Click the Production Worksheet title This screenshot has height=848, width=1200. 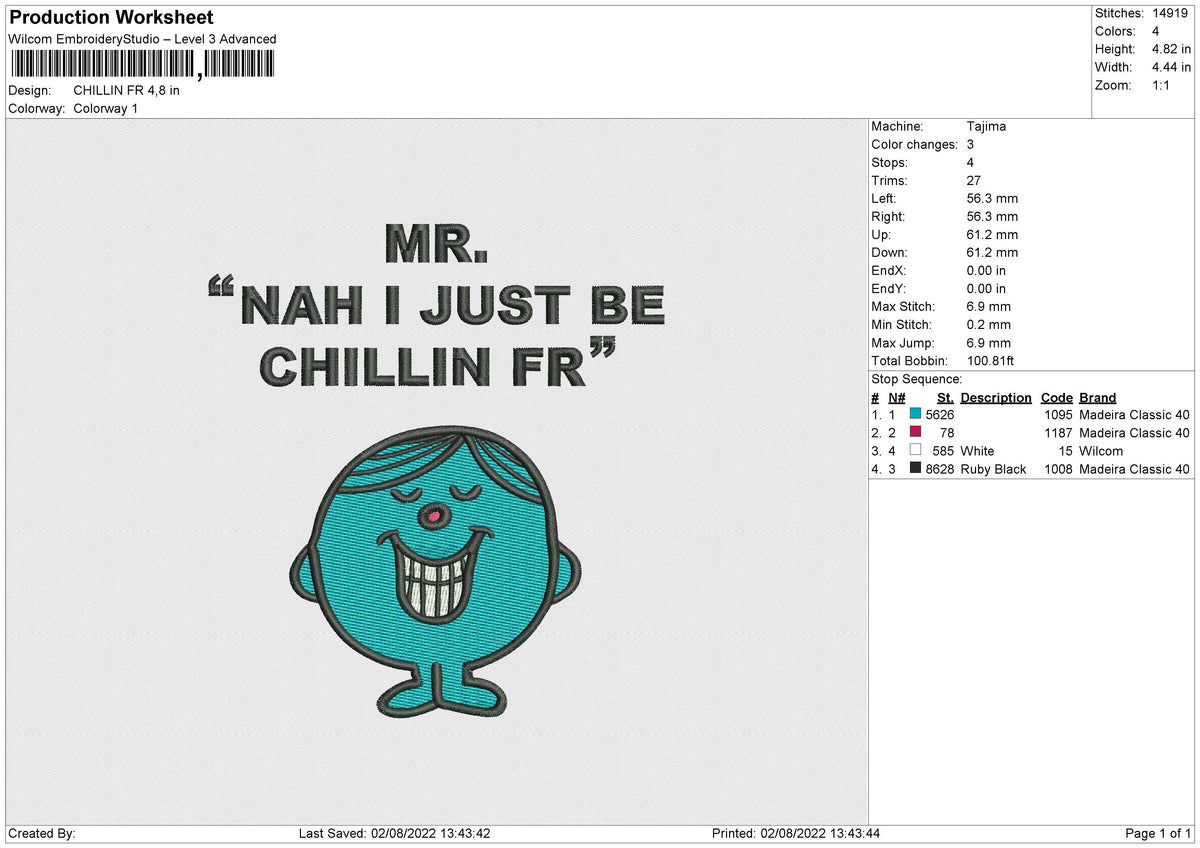(x=111, y=17)
